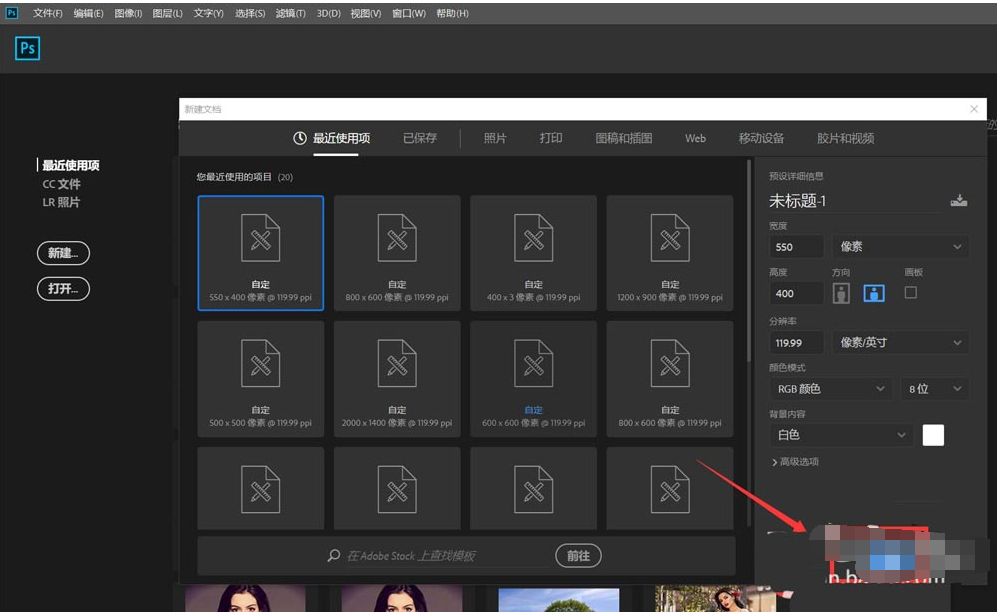Open the 像素/英寸 resolution unit dropdown
This screenshot has height=613, width=997.
click(900, 342)
